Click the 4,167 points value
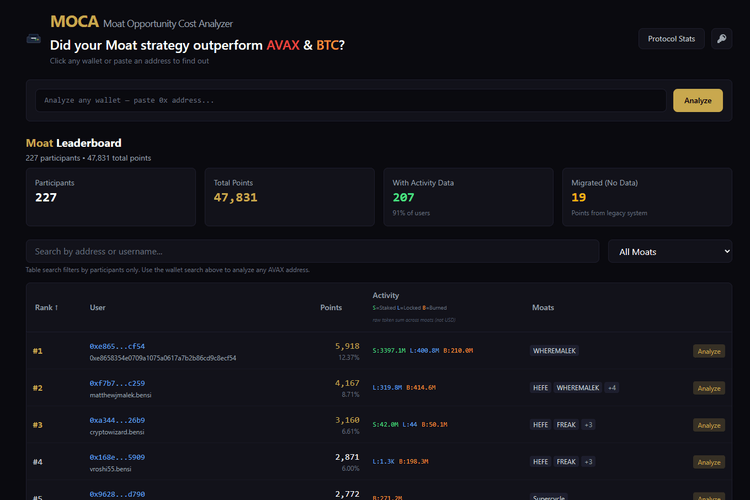 click(x=347, y=383)
